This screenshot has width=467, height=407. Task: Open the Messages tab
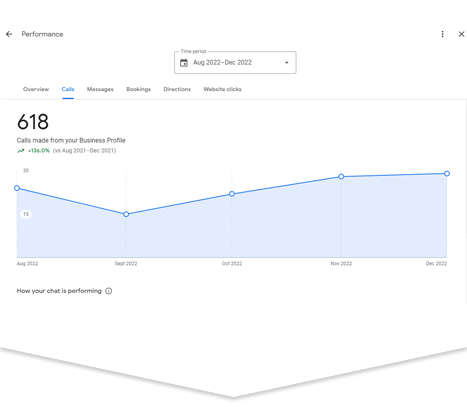(x=100, y=89)
